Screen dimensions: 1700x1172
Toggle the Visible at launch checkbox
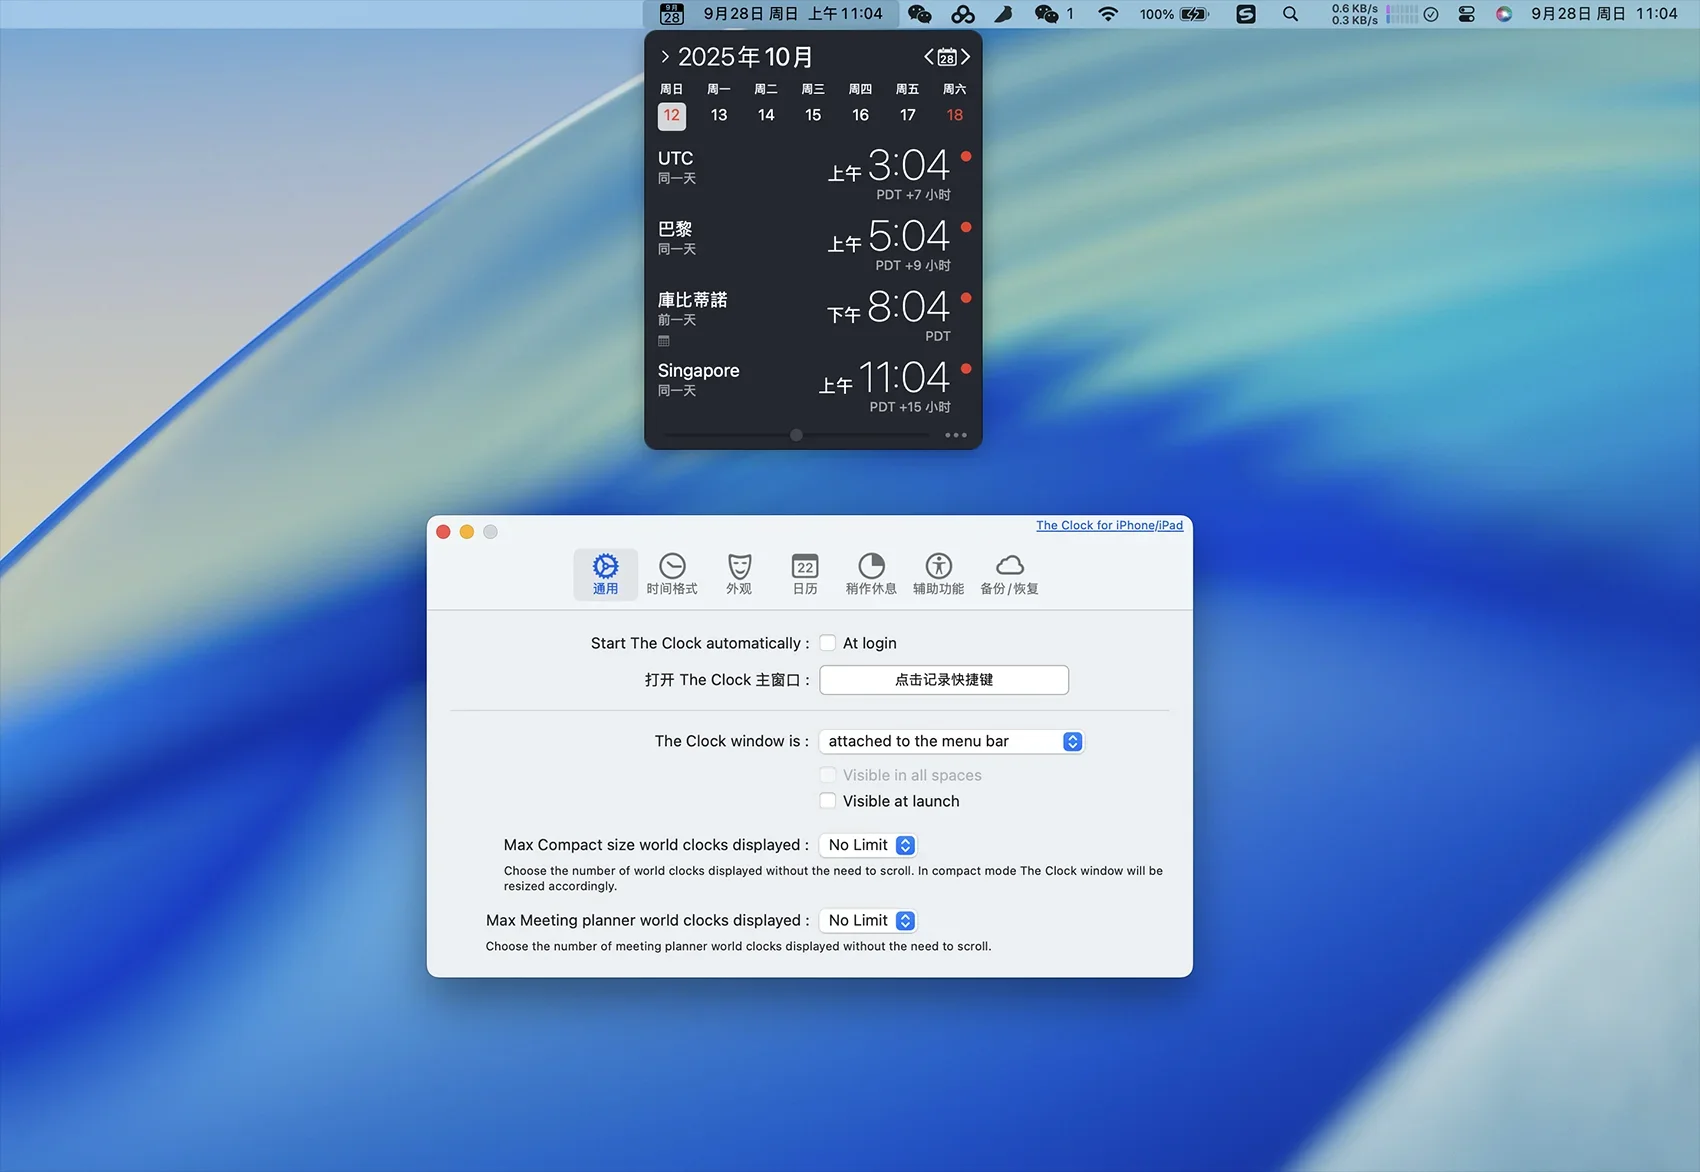point(828,801)
